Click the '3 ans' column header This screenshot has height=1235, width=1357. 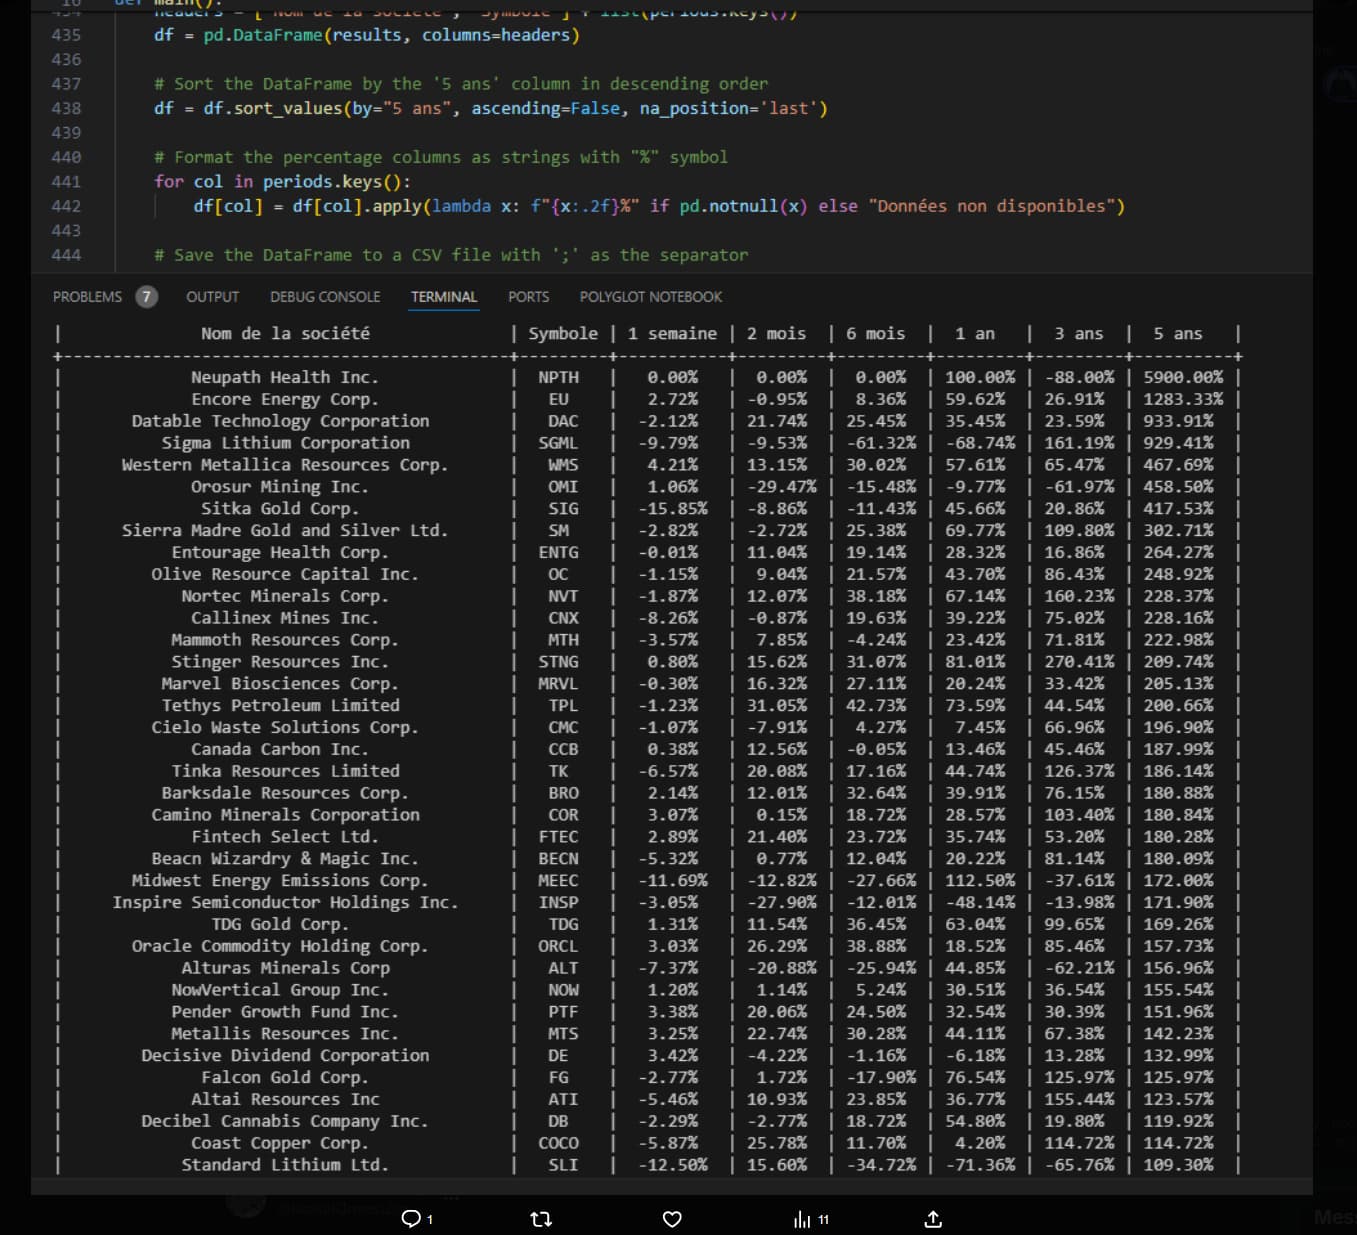click(x=1079, y=333)
